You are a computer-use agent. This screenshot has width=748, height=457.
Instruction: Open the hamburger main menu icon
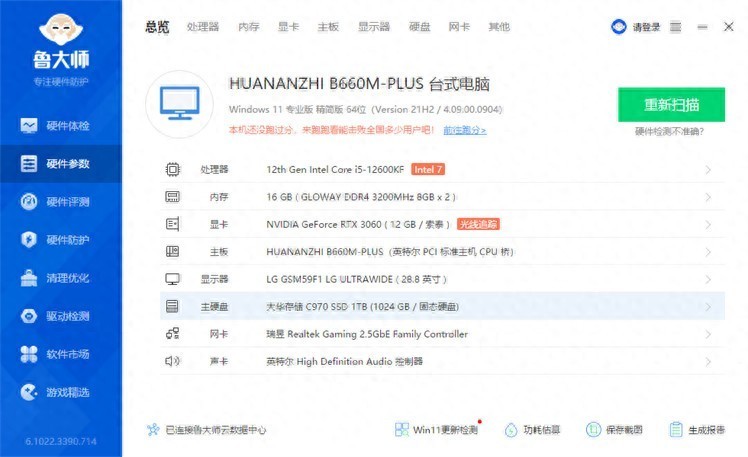675,27
